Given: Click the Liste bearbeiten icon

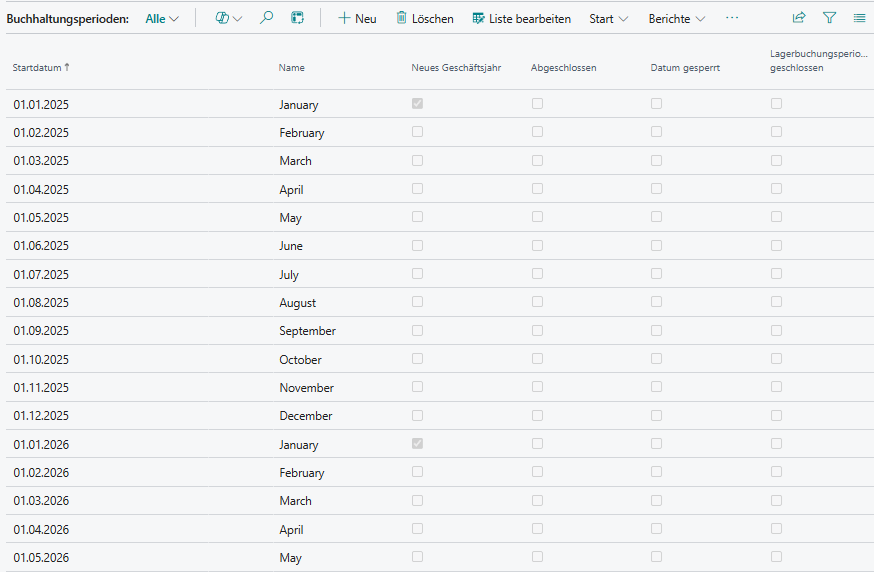Looking at the screenshot, I should pyautogui.click(x=479, y=18).
